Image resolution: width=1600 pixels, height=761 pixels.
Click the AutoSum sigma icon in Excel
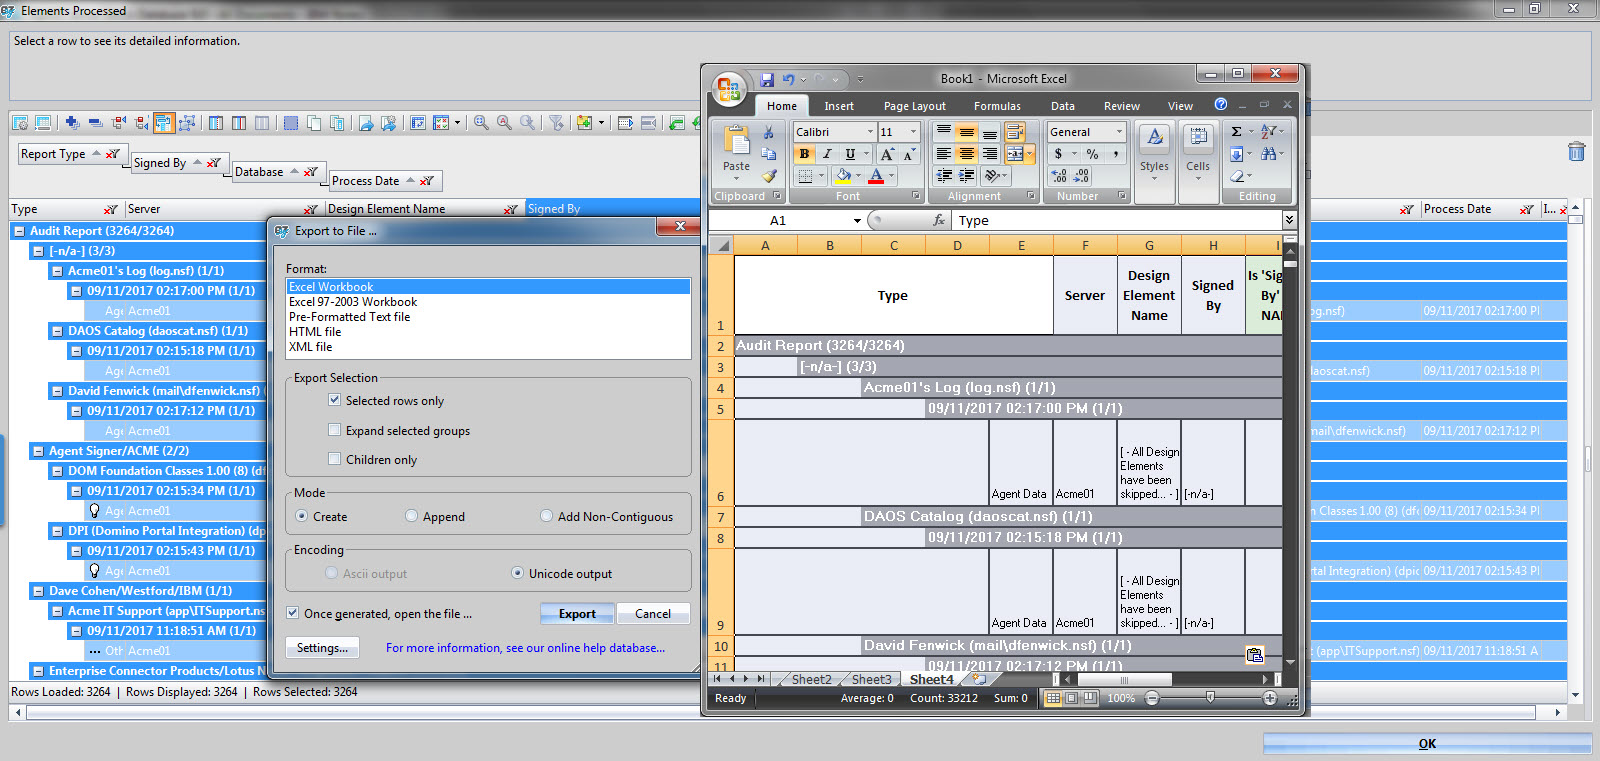pos(1237,132)
